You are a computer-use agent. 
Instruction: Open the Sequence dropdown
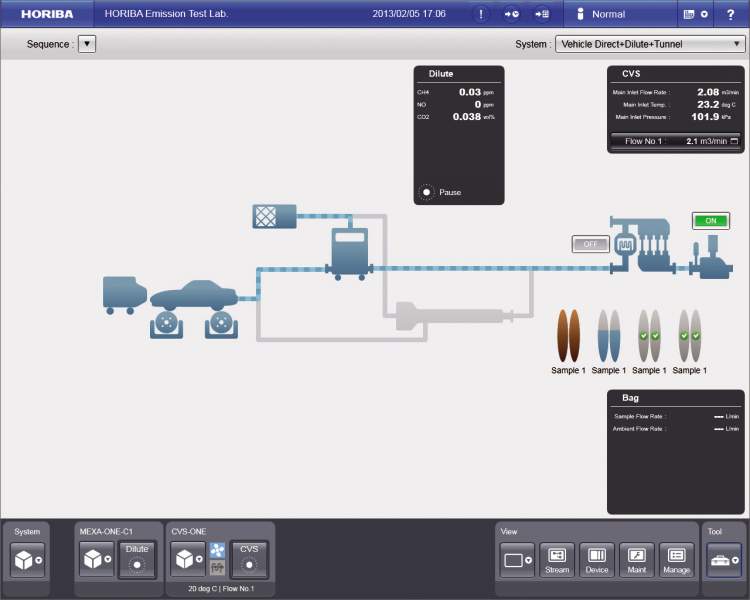click(x=87, y=44)
